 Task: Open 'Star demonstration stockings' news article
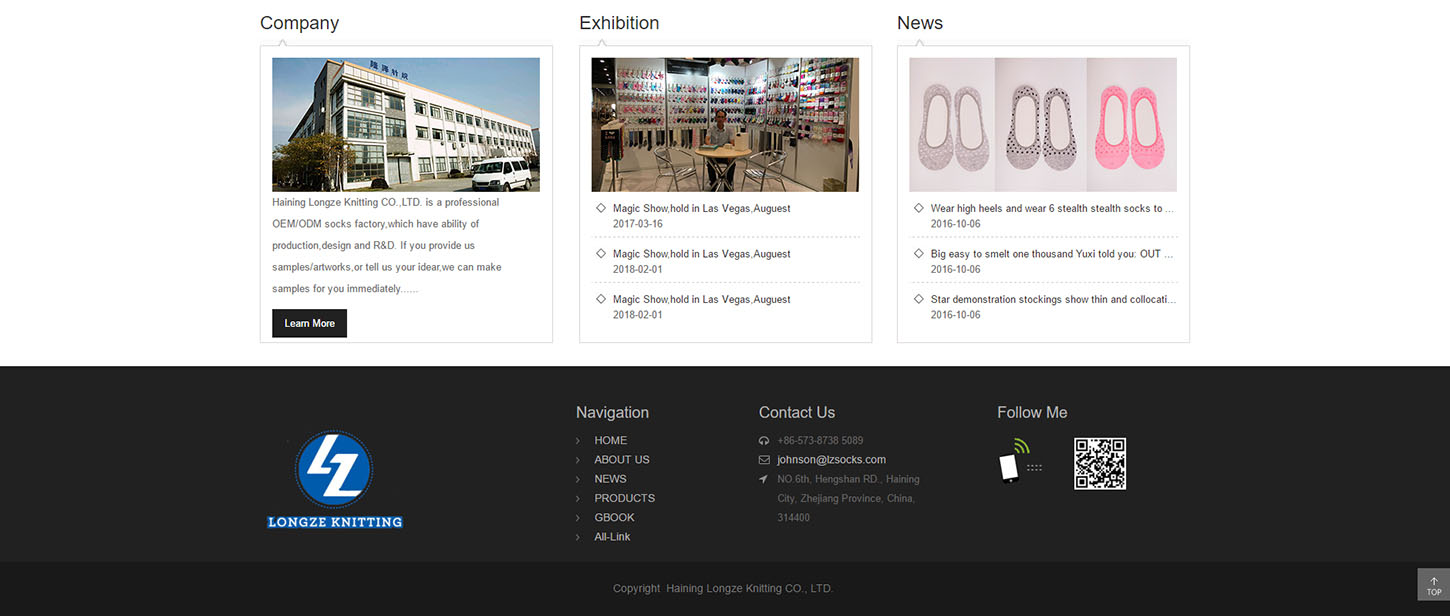1052,300
